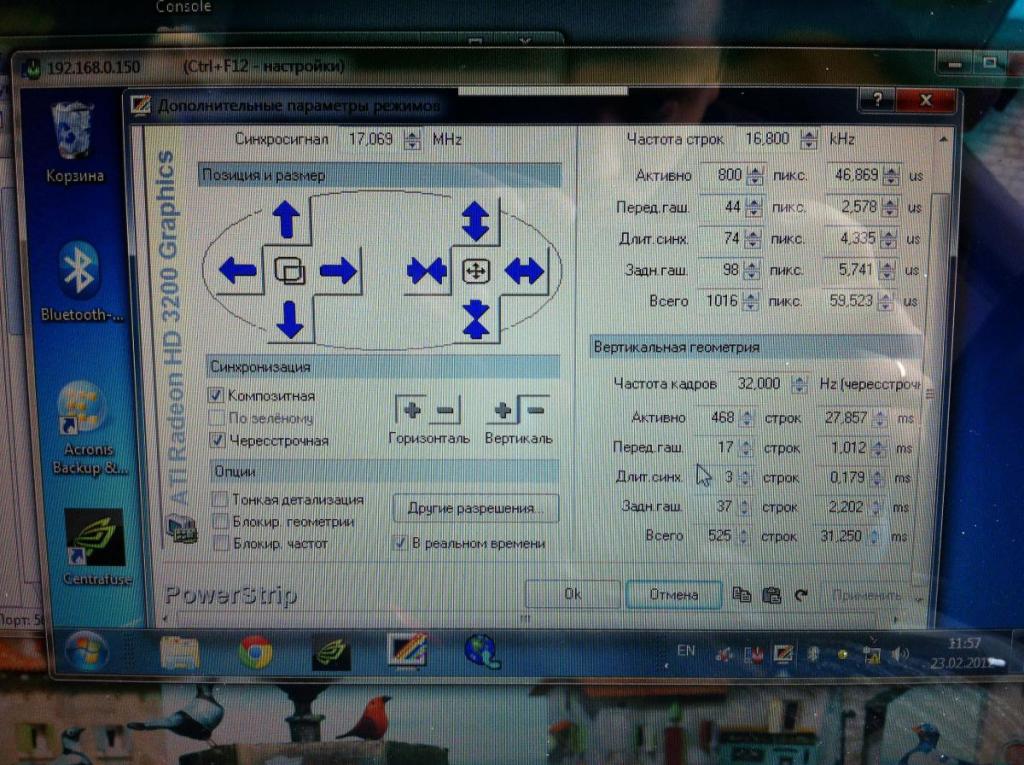The width and height of the screenshot is (1024, 765).
Task: Confirm with the Ok button
Action: pyautogui.click(x=572, y=594)
